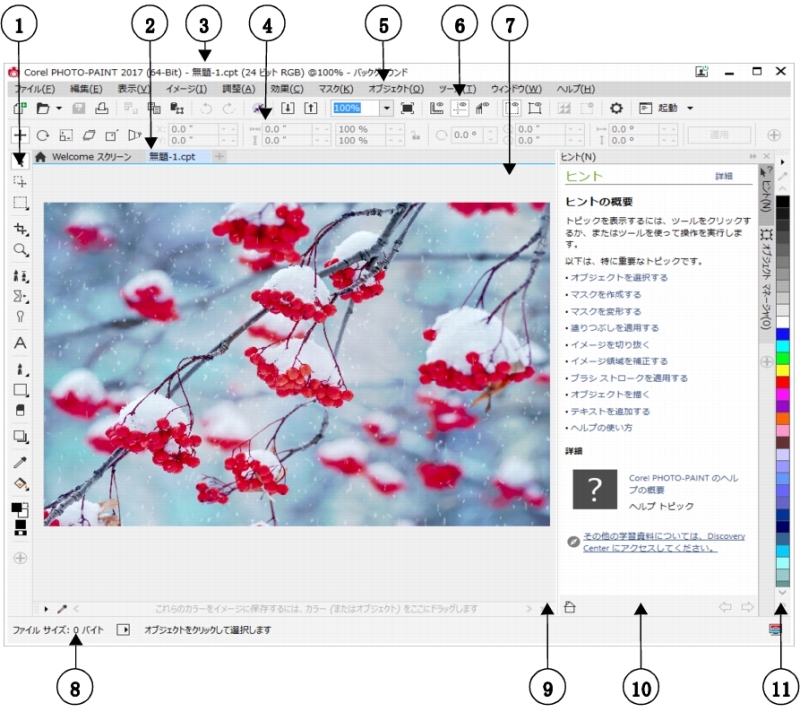Open the zoom level dropdown
Screen dimensions: 800x712
(387, 108)
